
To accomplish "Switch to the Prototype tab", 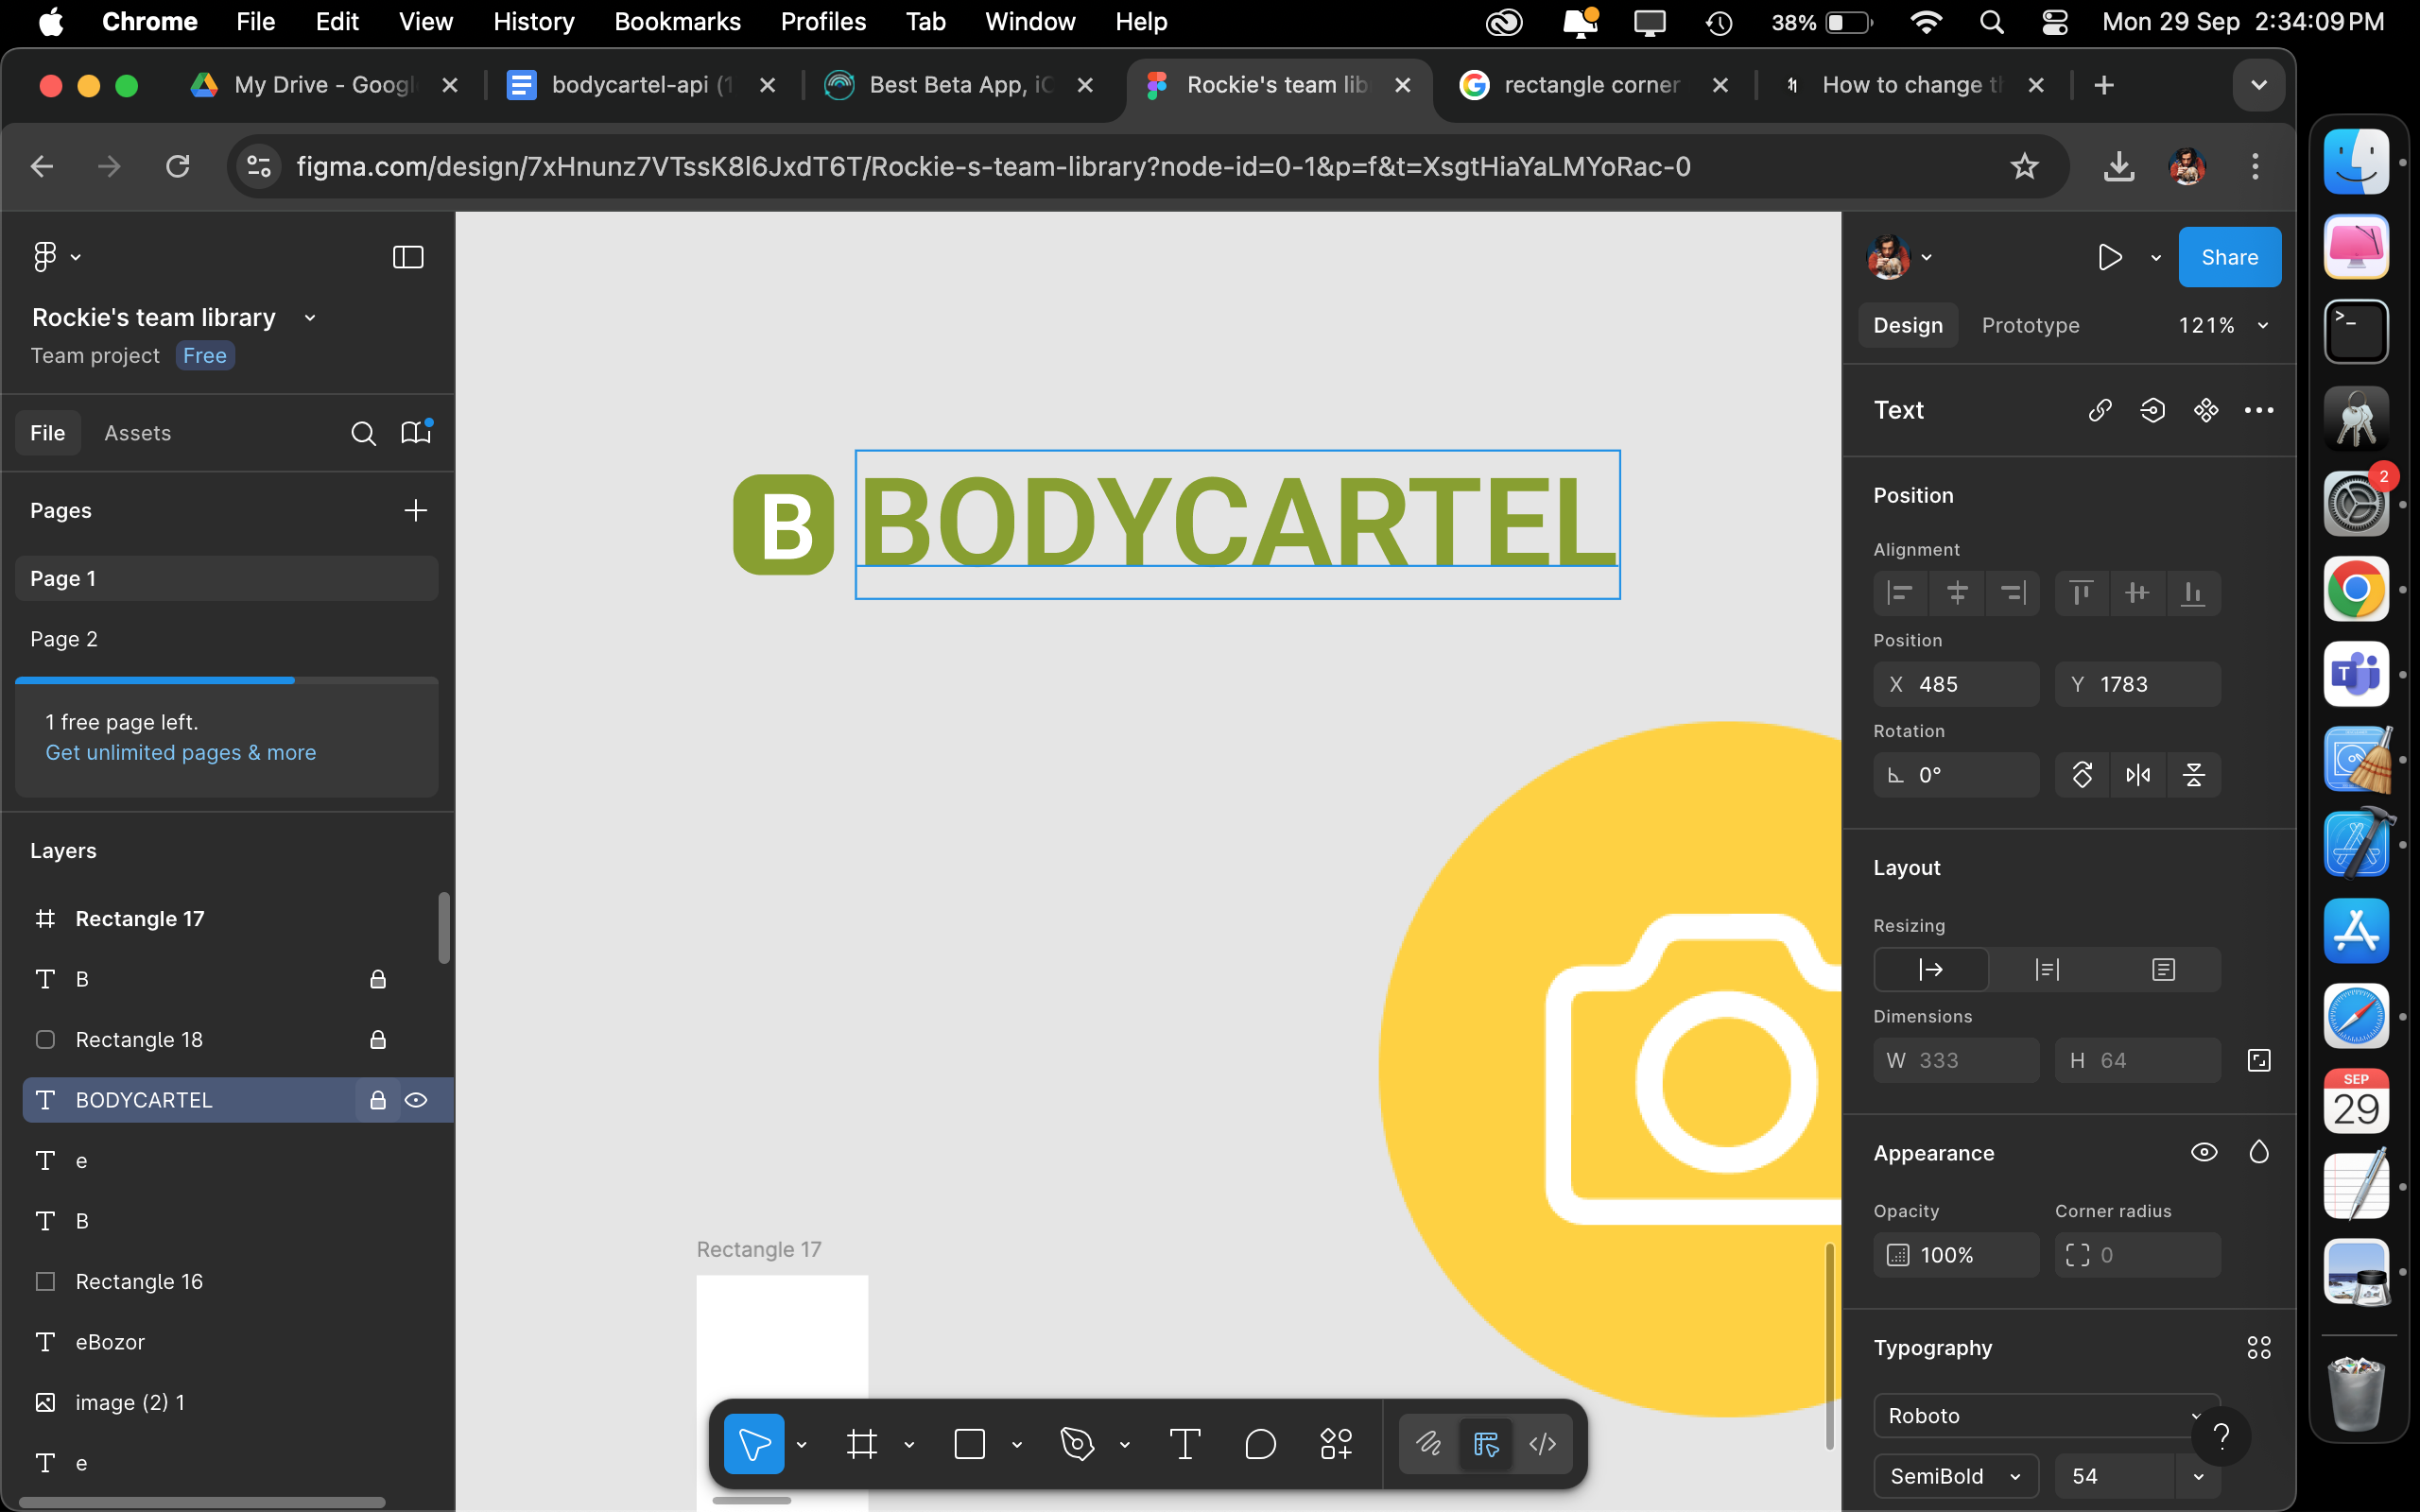I will tap(2030, 326).
